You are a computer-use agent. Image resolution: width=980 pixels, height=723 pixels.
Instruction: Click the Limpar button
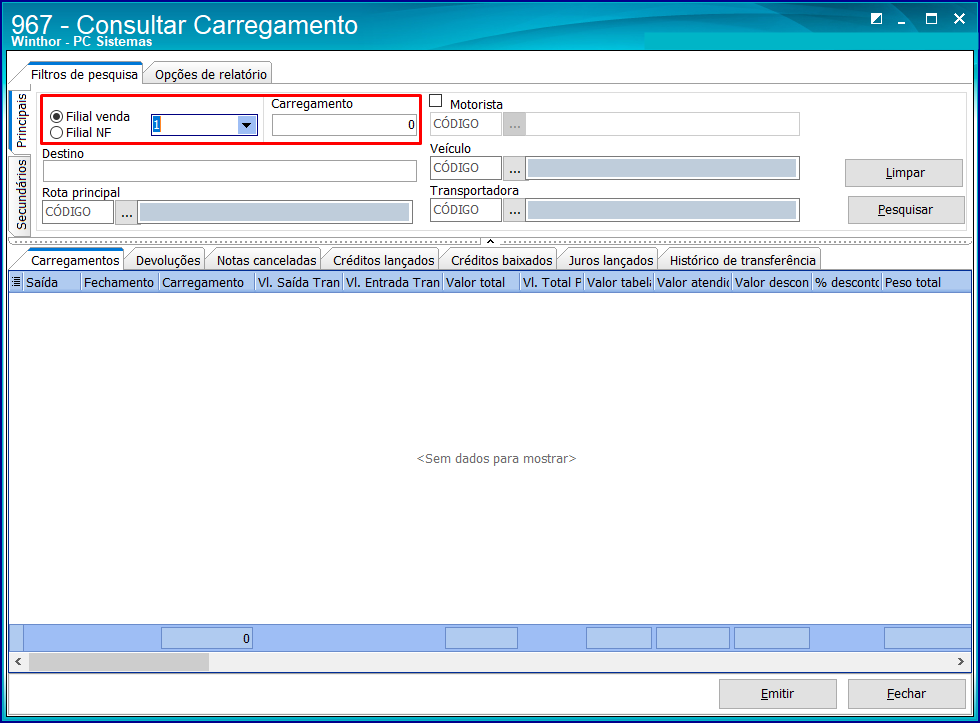(x=904, y=173)
